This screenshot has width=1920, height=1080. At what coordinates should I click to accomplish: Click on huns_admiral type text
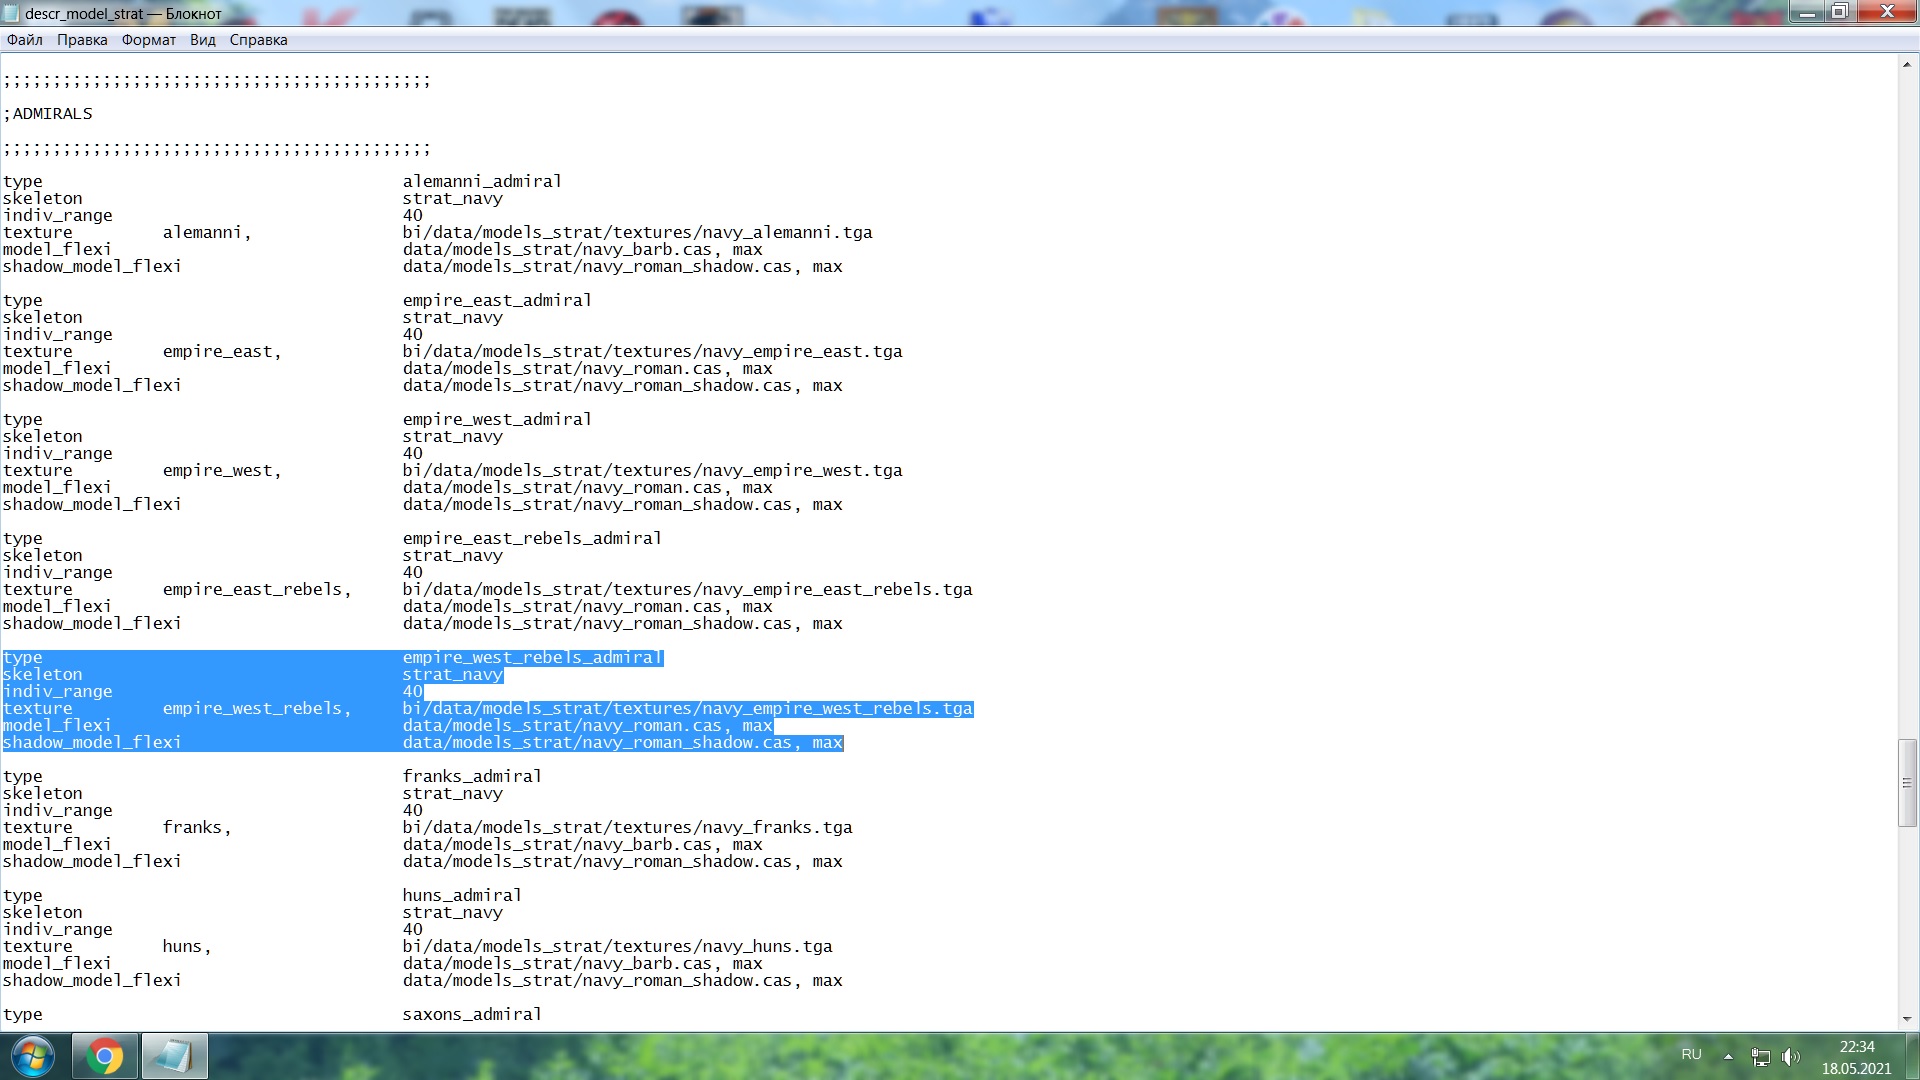(x=462, y=895)
